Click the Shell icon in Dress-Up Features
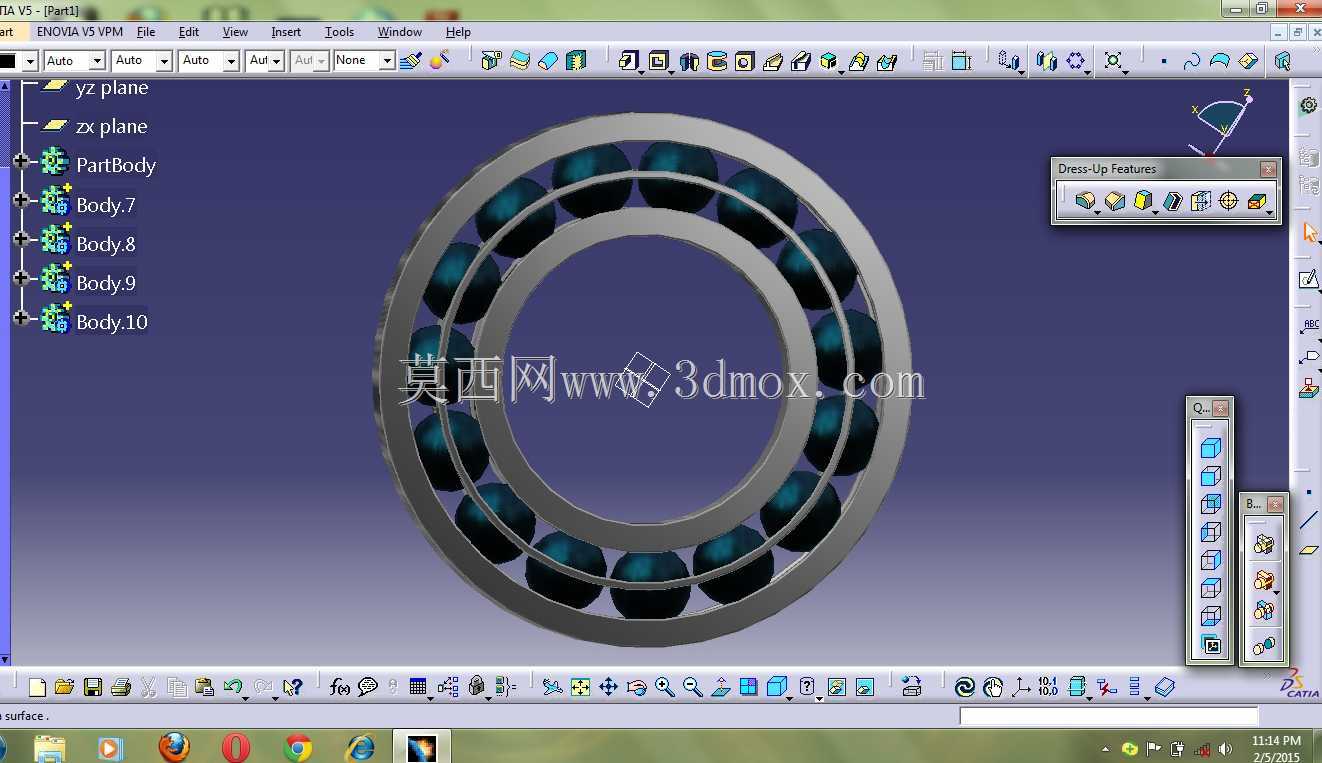Screen dimensions: 1322x763 point(1173,201)
